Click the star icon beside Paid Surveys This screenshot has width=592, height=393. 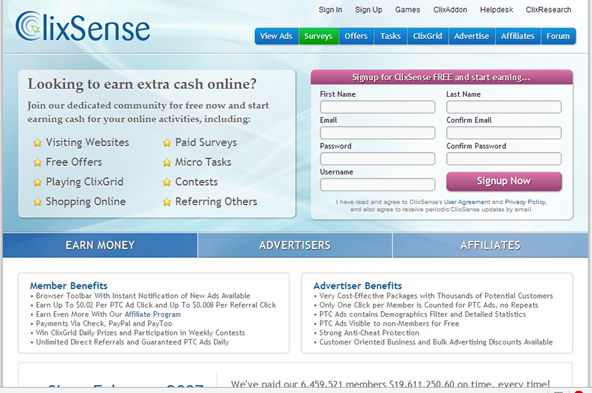167,143
